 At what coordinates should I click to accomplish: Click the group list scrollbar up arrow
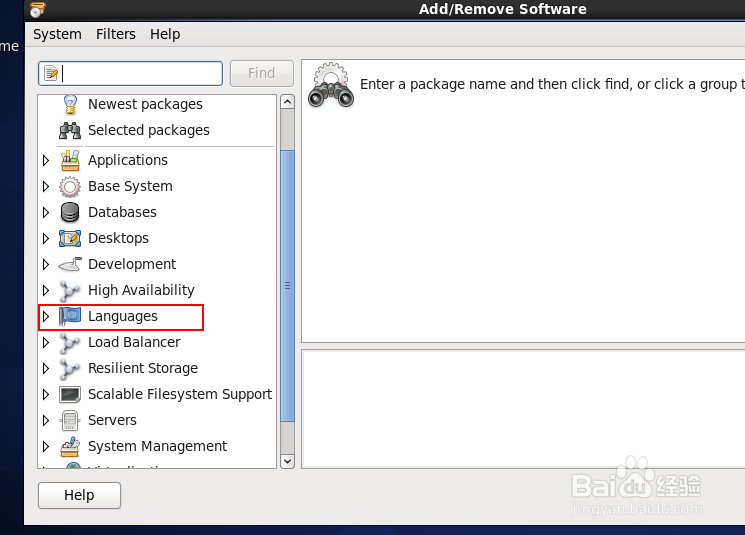point(287,102)
